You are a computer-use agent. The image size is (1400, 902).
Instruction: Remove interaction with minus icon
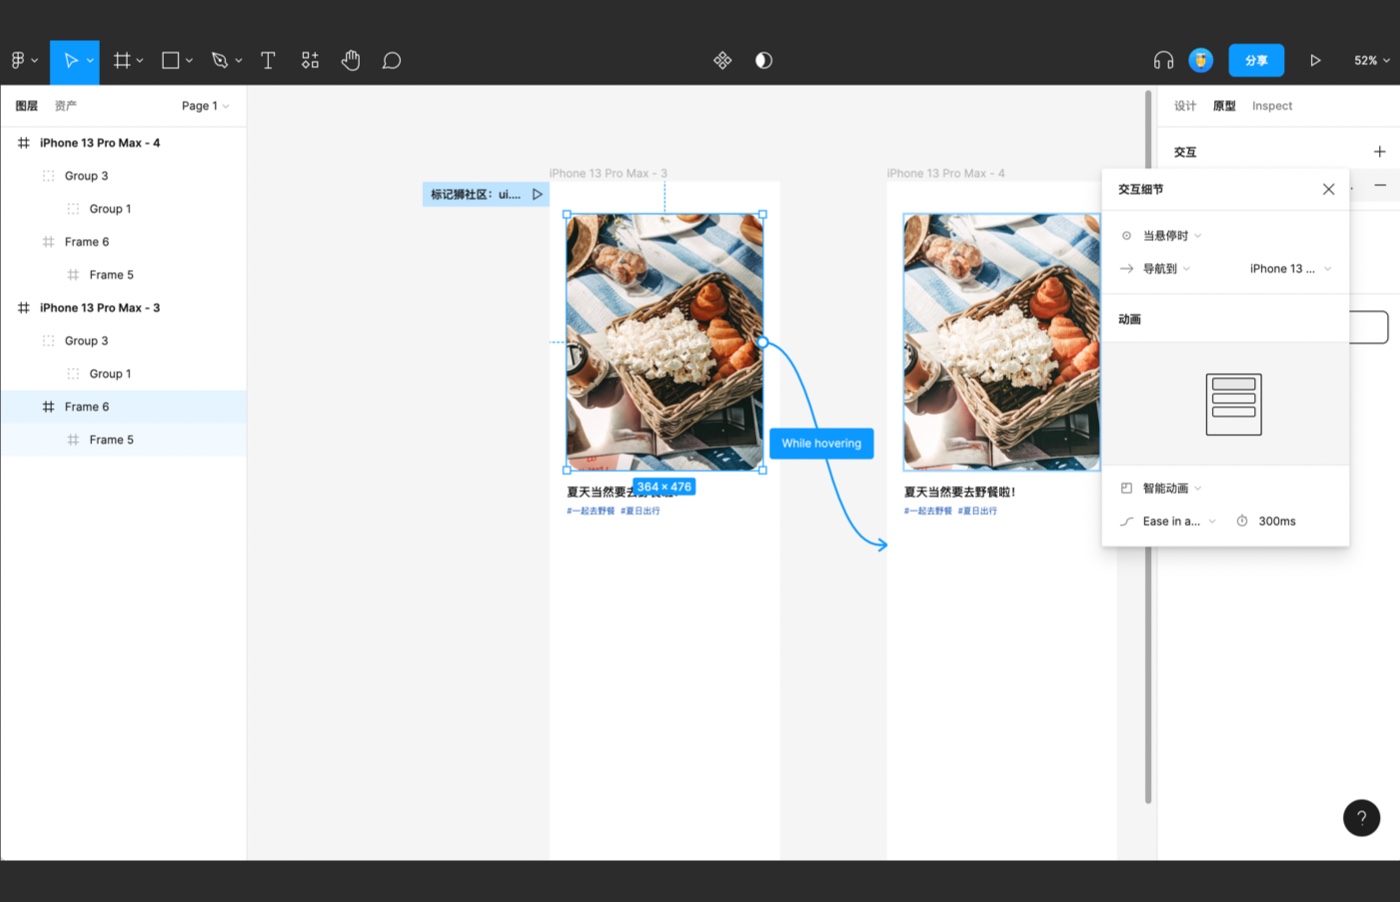click(x=1380, y=185)
